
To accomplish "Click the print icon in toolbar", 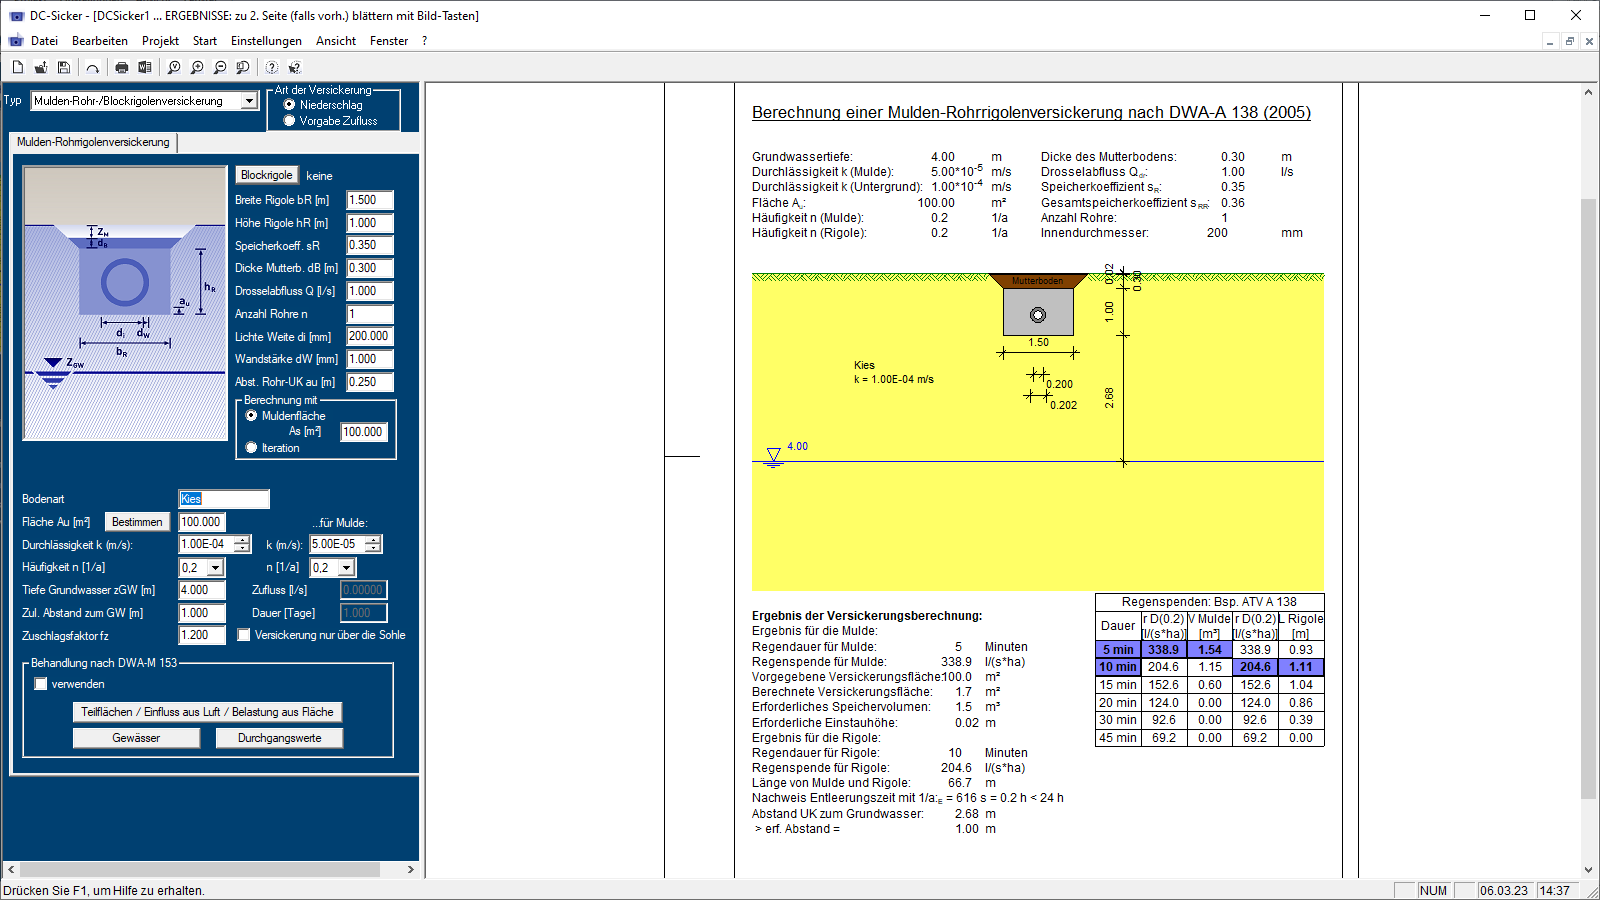I will [x=122, y=67].
